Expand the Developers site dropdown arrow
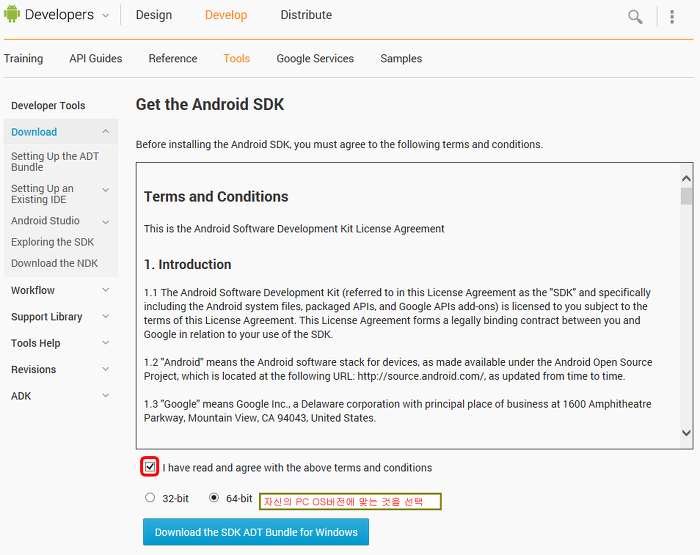Image resolution: width=700 pixels, height=555 pixels. point(105,16)
